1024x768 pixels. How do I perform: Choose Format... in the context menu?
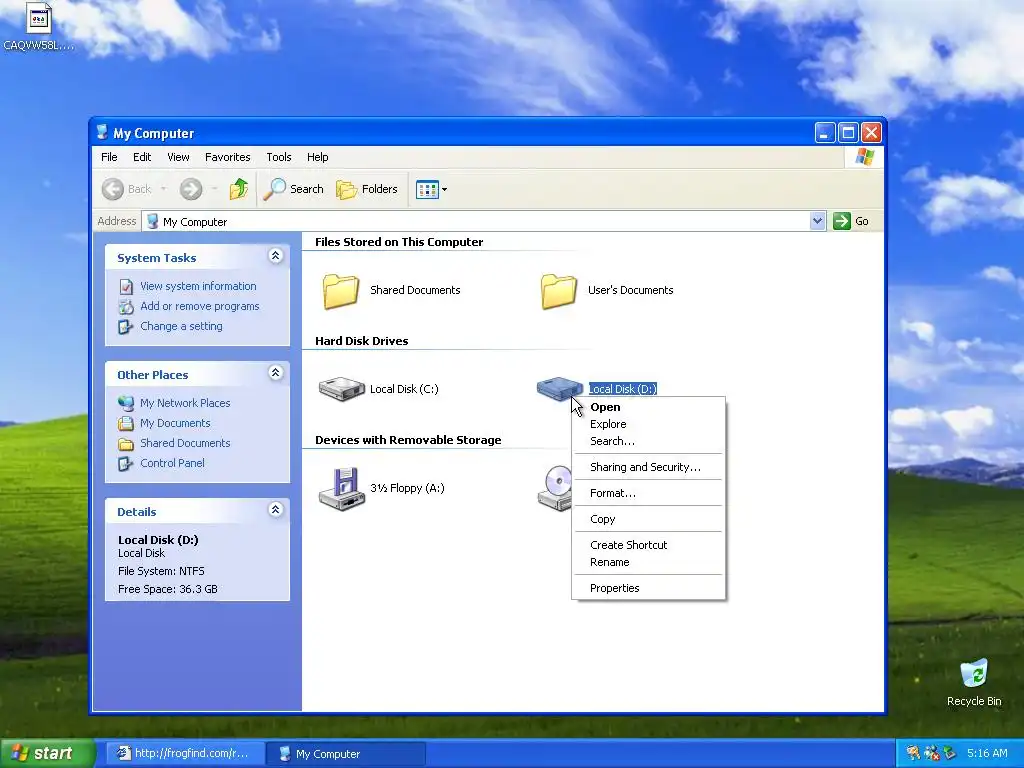coord(648,493)
